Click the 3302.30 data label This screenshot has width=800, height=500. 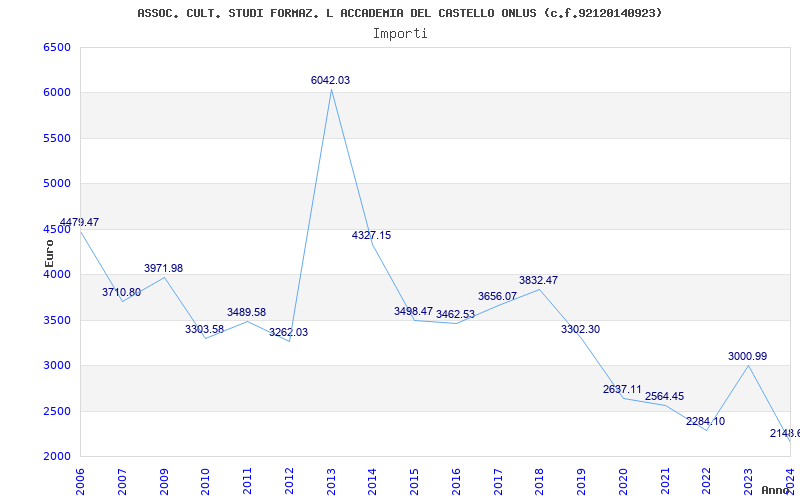[x=581, y=329]
